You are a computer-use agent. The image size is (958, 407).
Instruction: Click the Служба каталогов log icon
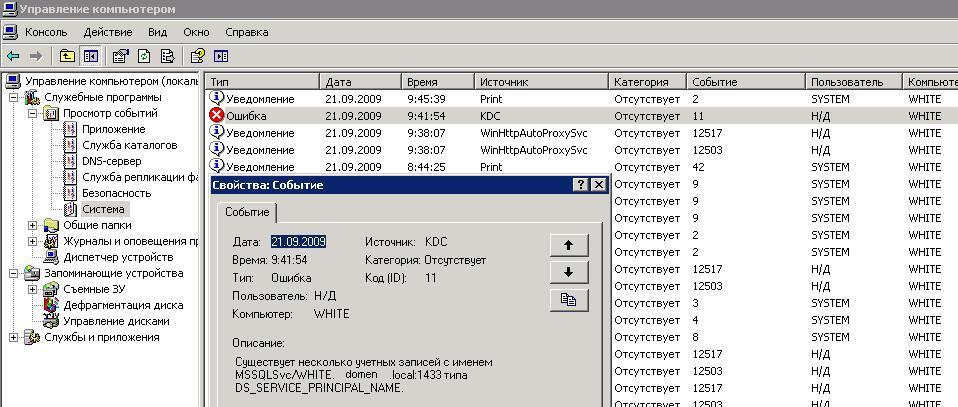(x=71, y=145)
